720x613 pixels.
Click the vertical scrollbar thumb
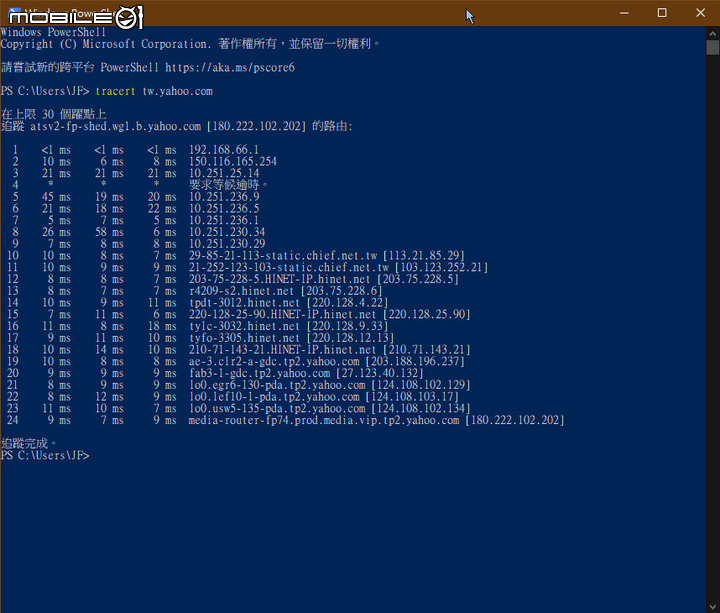[x=713, y=48]
